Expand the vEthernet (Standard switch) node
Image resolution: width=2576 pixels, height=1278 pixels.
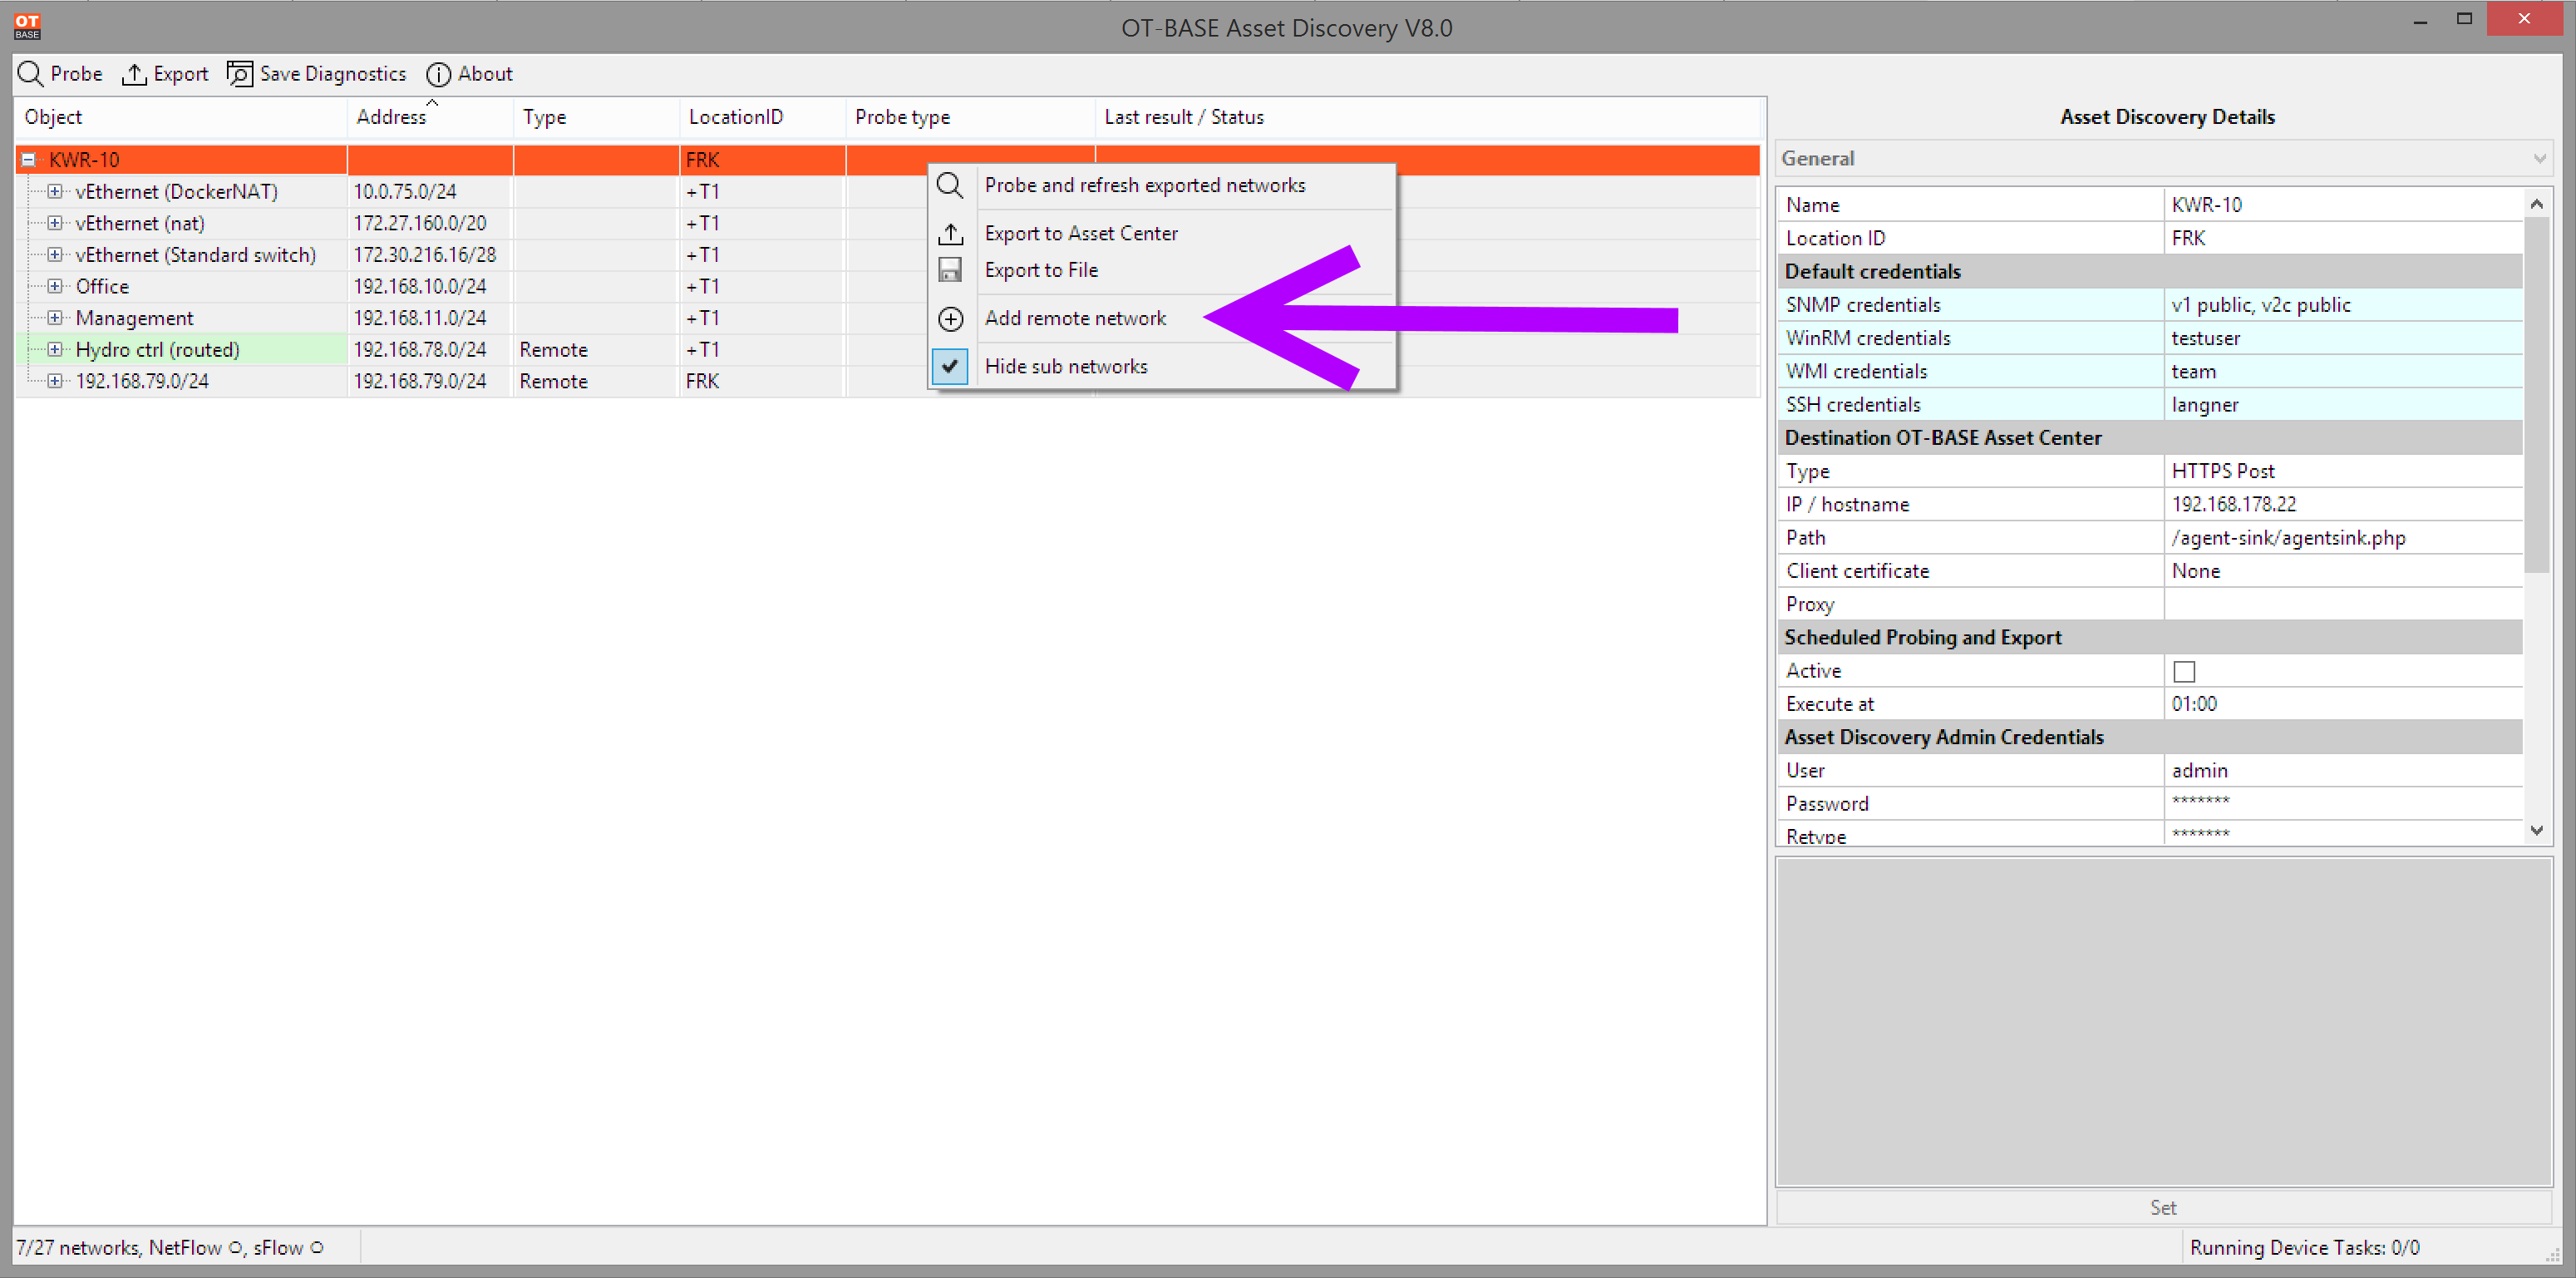coord(55,255)
